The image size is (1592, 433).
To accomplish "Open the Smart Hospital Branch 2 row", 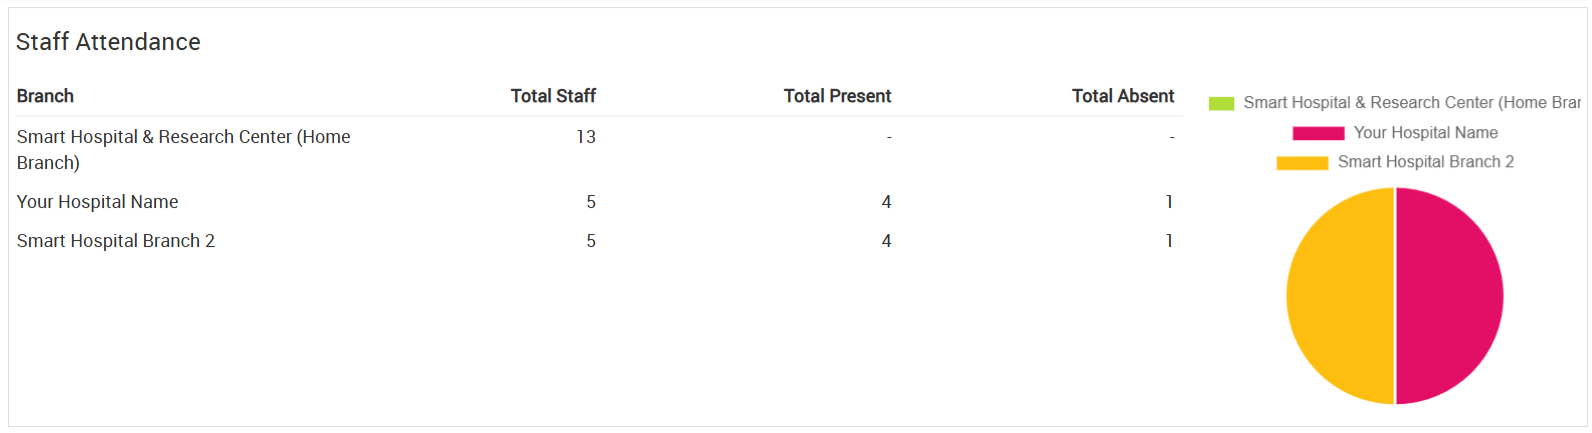I will coord(598,241).
